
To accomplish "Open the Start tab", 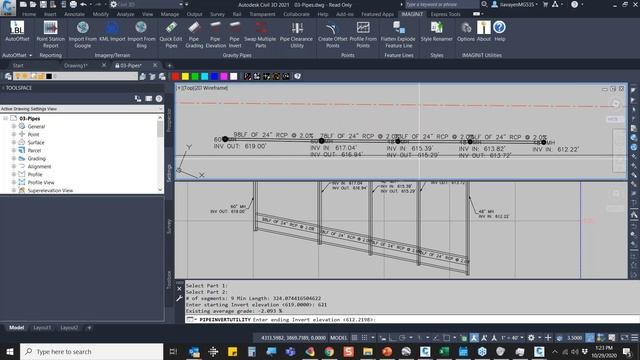I will click(x=18, y=65).
